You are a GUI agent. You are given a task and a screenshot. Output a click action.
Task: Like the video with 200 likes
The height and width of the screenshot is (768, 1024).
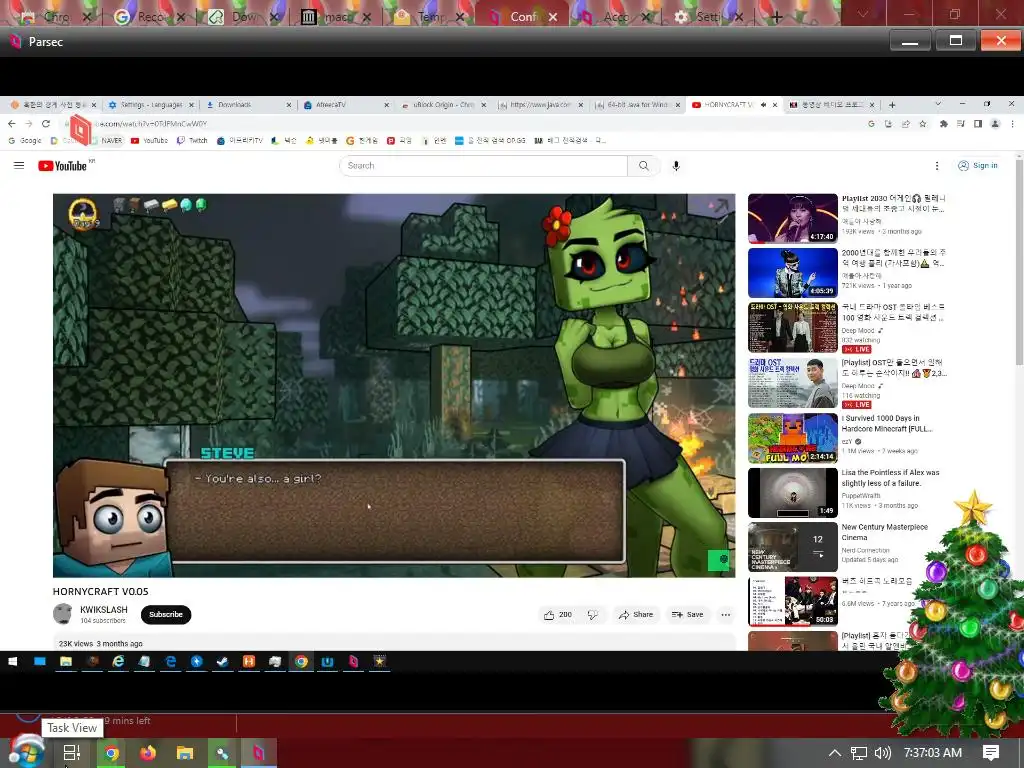(x=556, y=615)
